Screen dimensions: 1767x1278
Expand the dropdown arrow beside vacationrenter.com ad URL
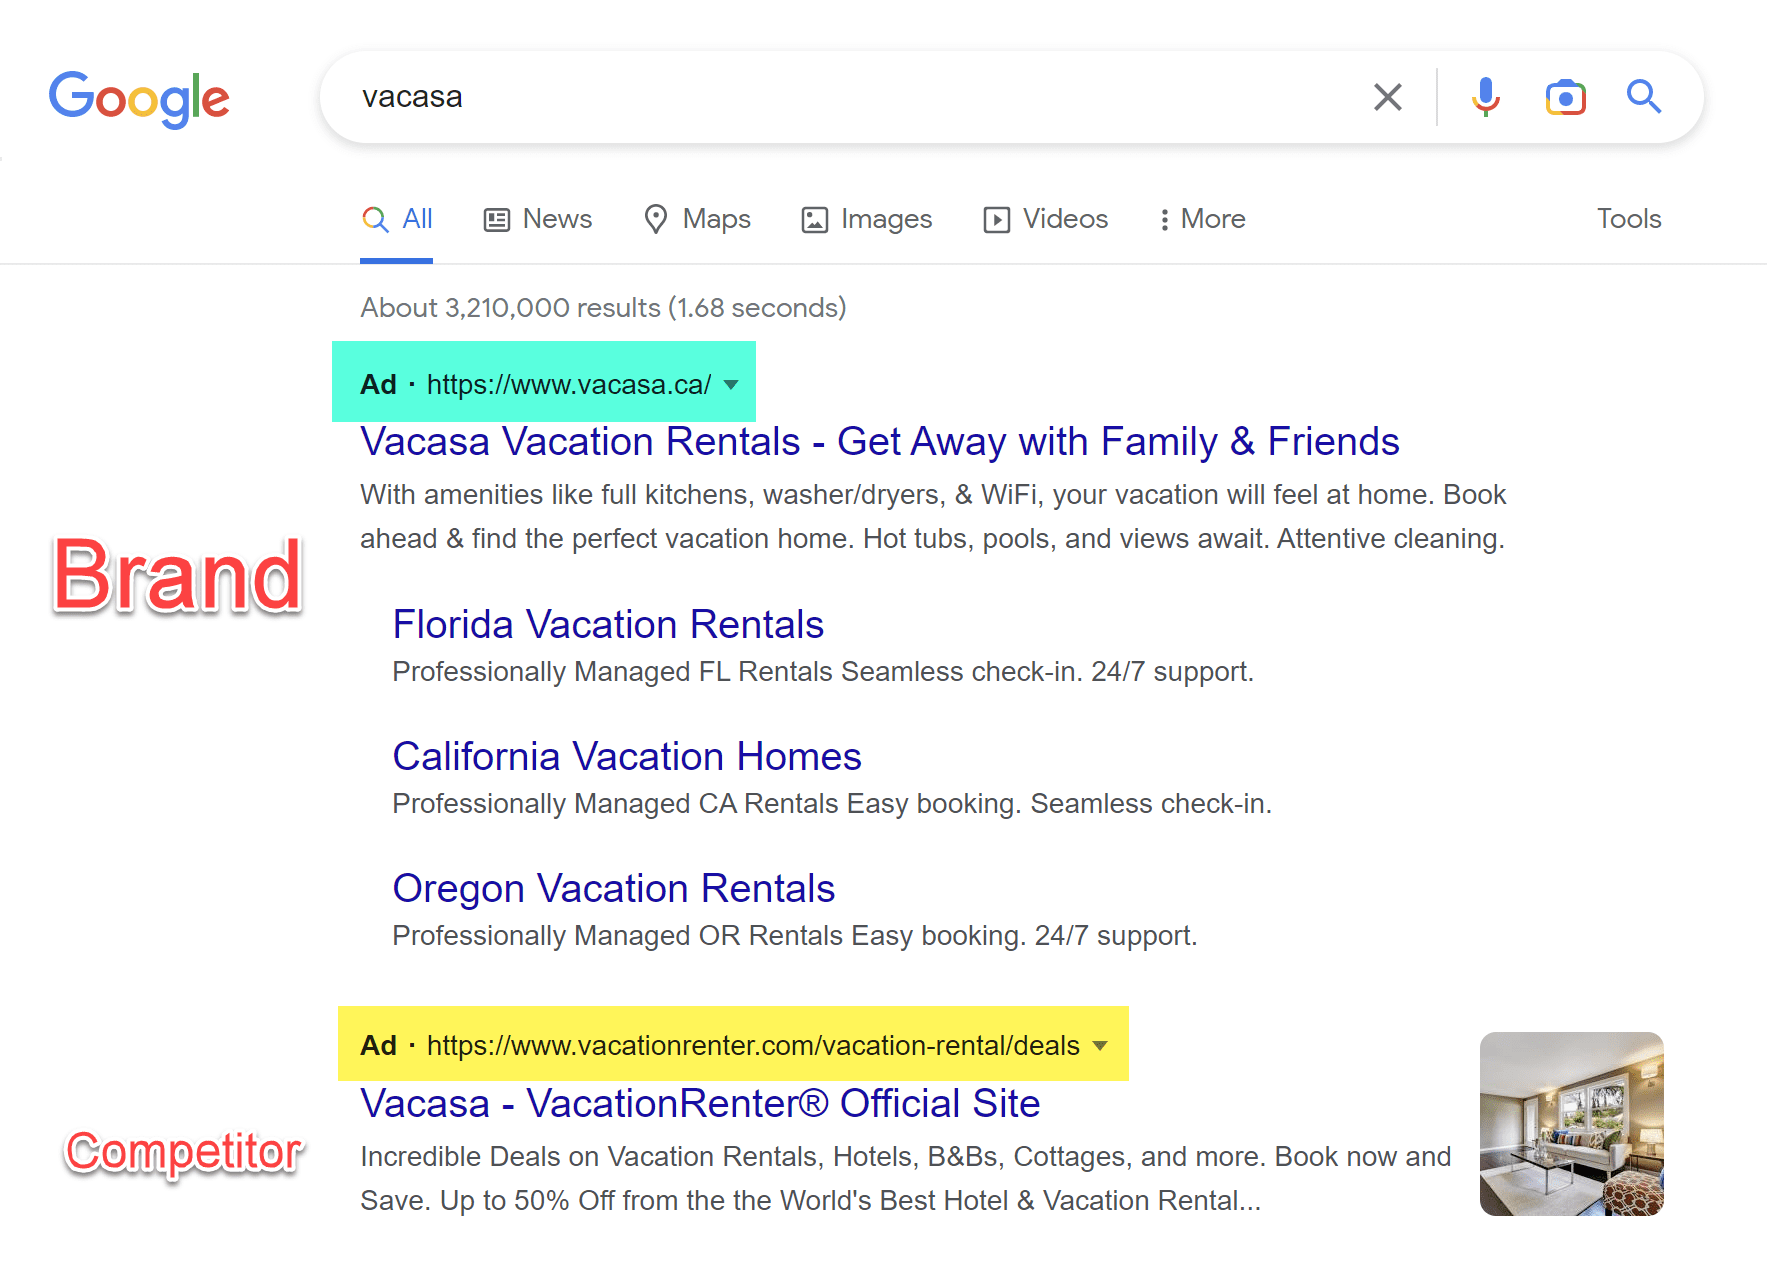tap(1100, 1046)
